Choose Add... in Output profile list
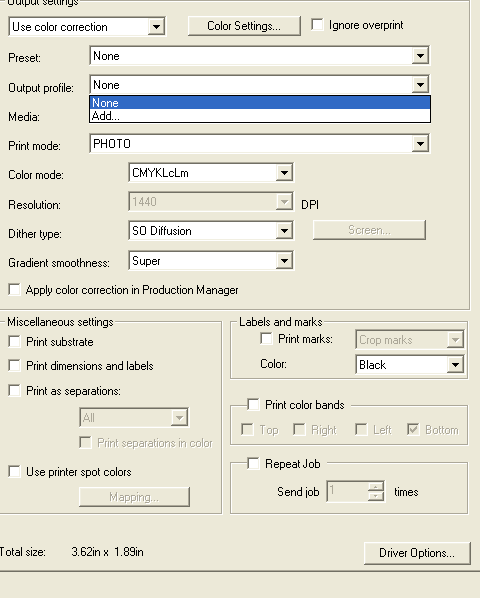Viewport: 480px width, 598px height. tap(260, 116)
